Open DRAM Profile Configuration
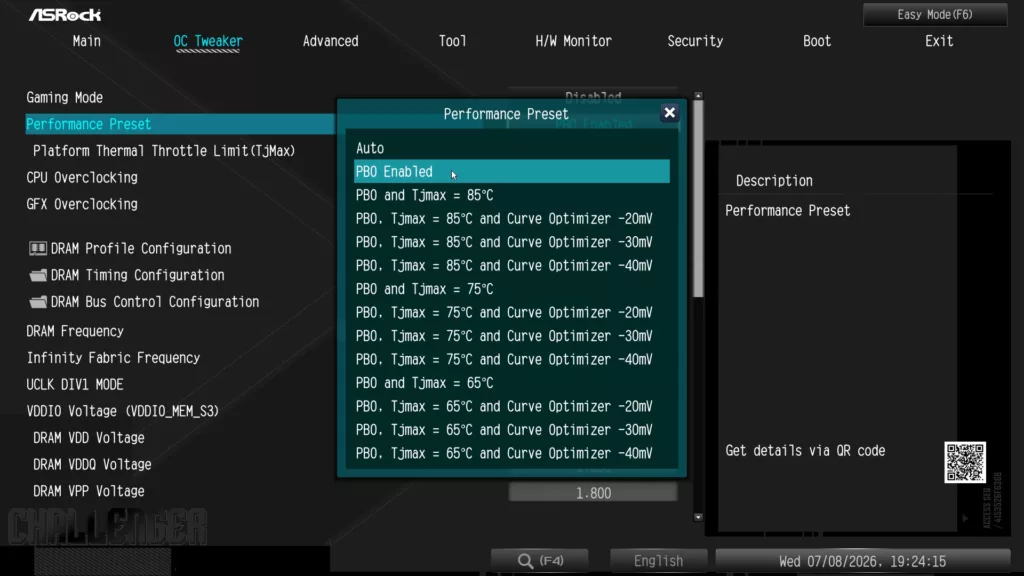The width and height of the screenshot is (1024, 576). click(x=141, y=248)
